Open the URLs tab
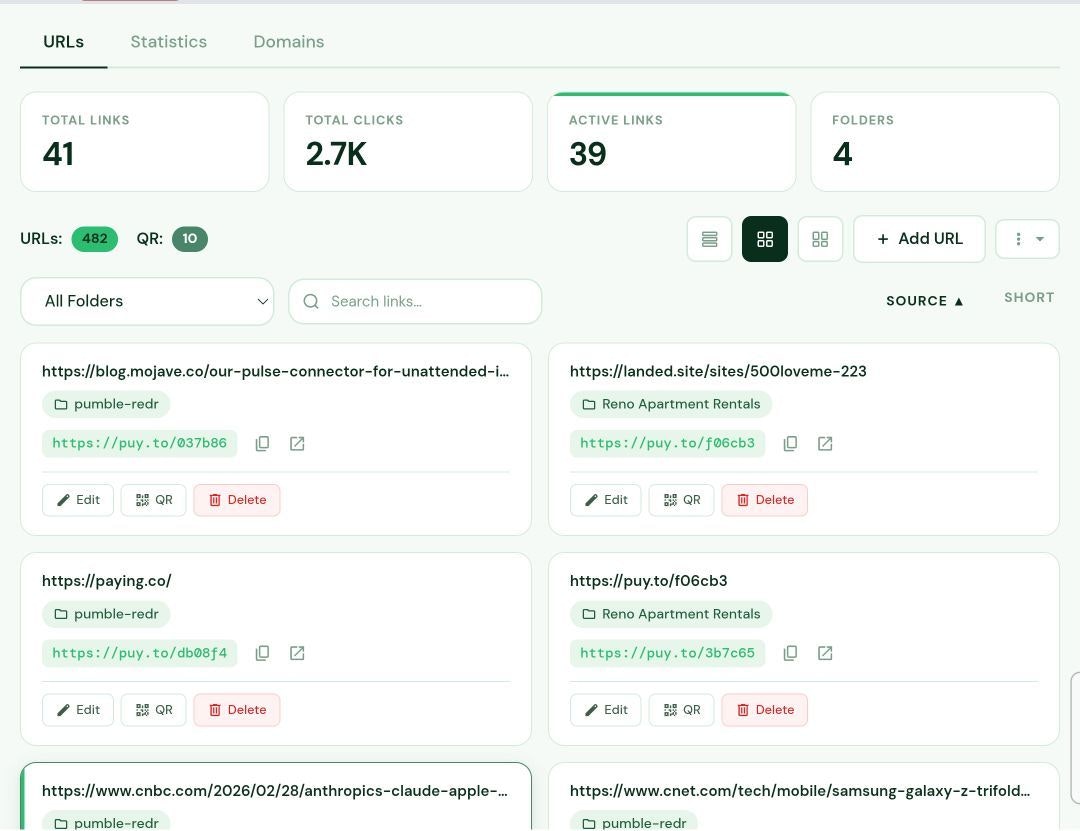This screenshot has height=831, width=1080. click(63, 42)
